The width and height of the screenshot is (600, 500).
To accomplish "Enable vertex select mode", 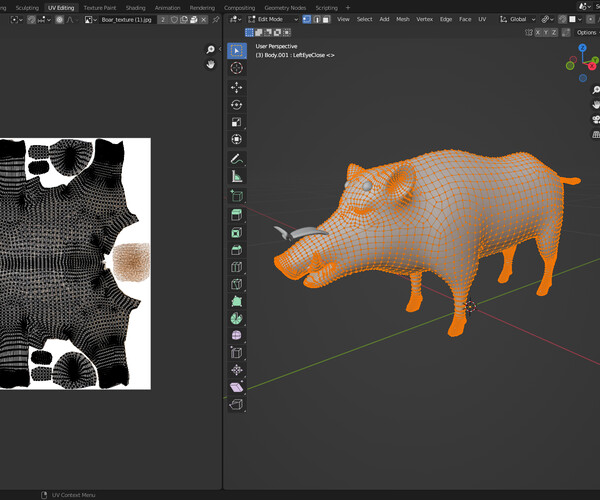I will point(307,19).
